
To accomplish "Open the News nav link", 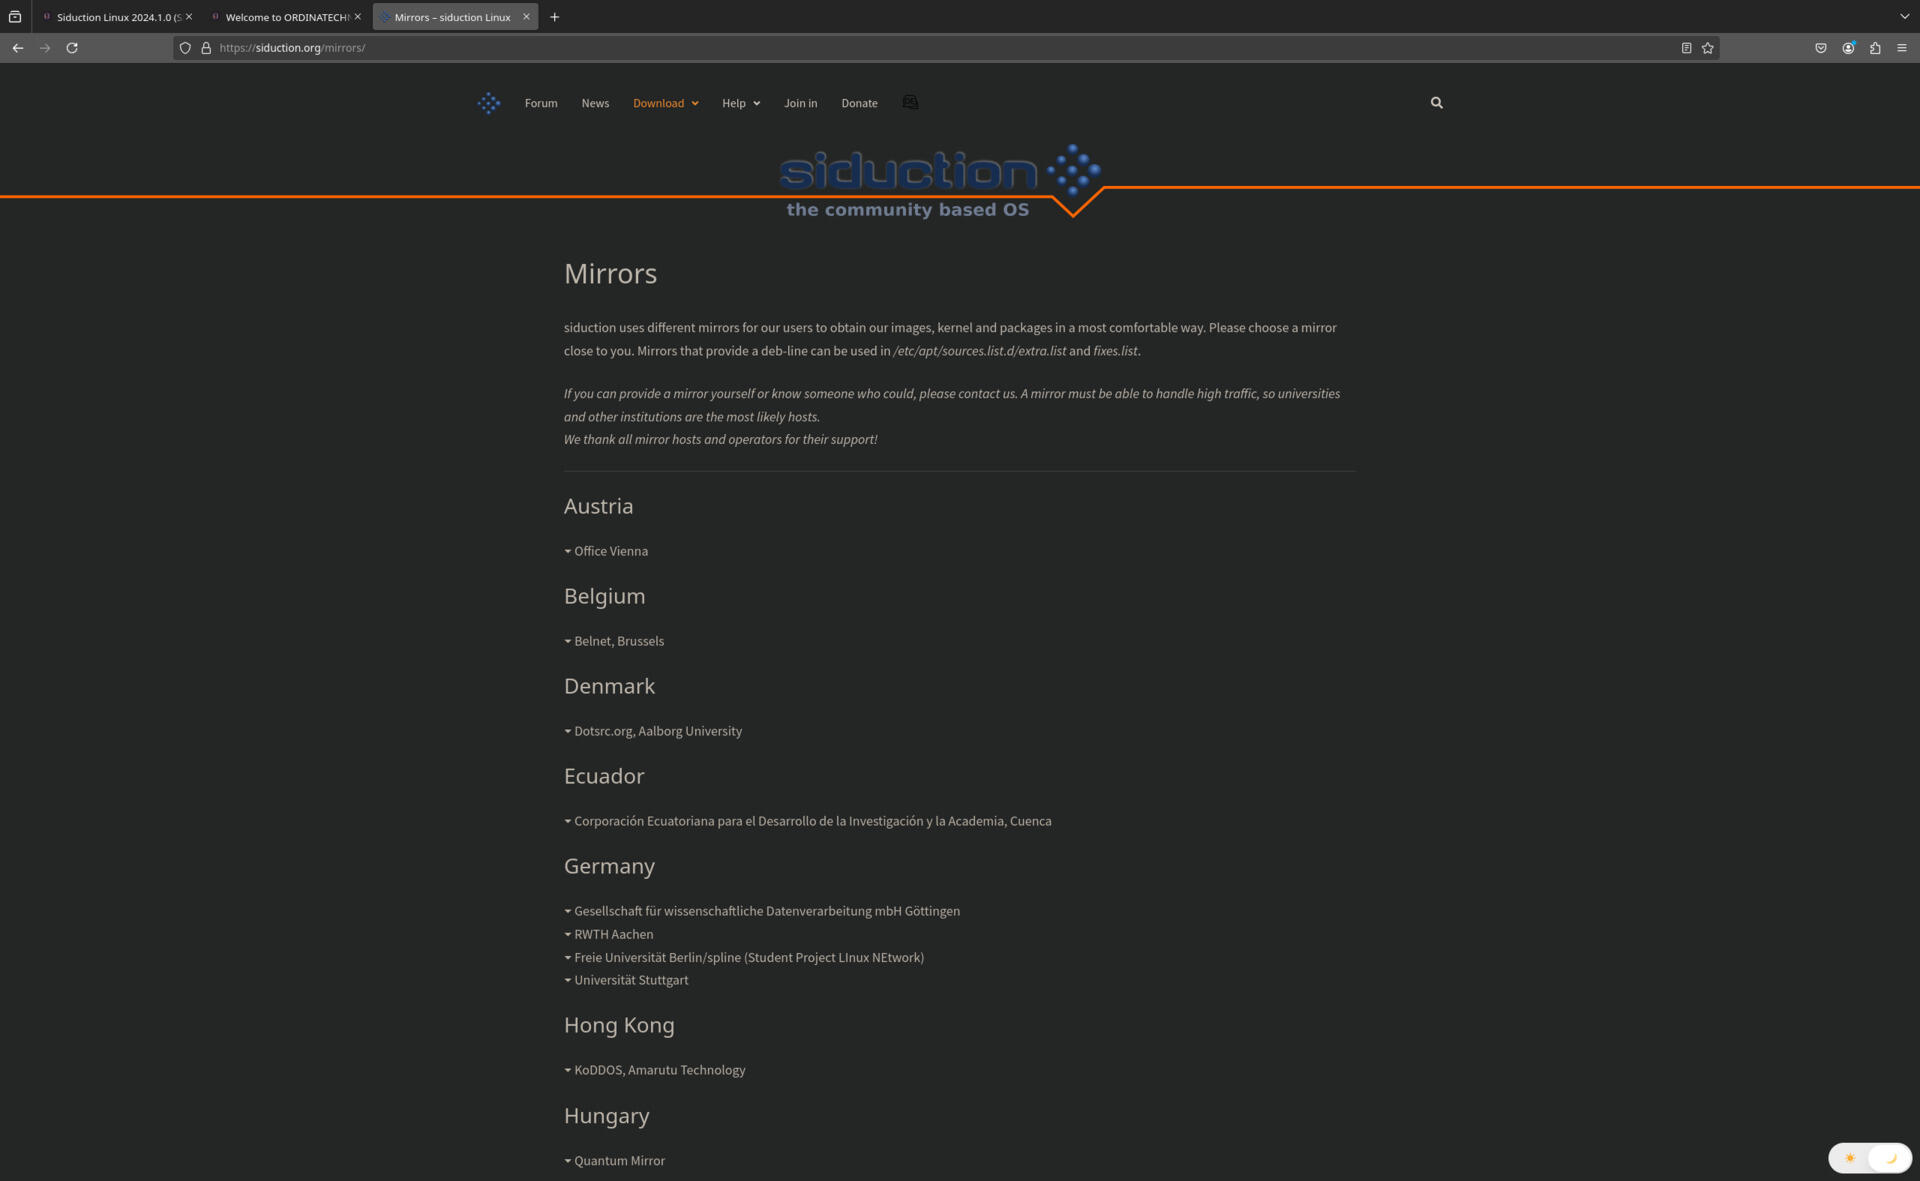I will coord(595,103).
